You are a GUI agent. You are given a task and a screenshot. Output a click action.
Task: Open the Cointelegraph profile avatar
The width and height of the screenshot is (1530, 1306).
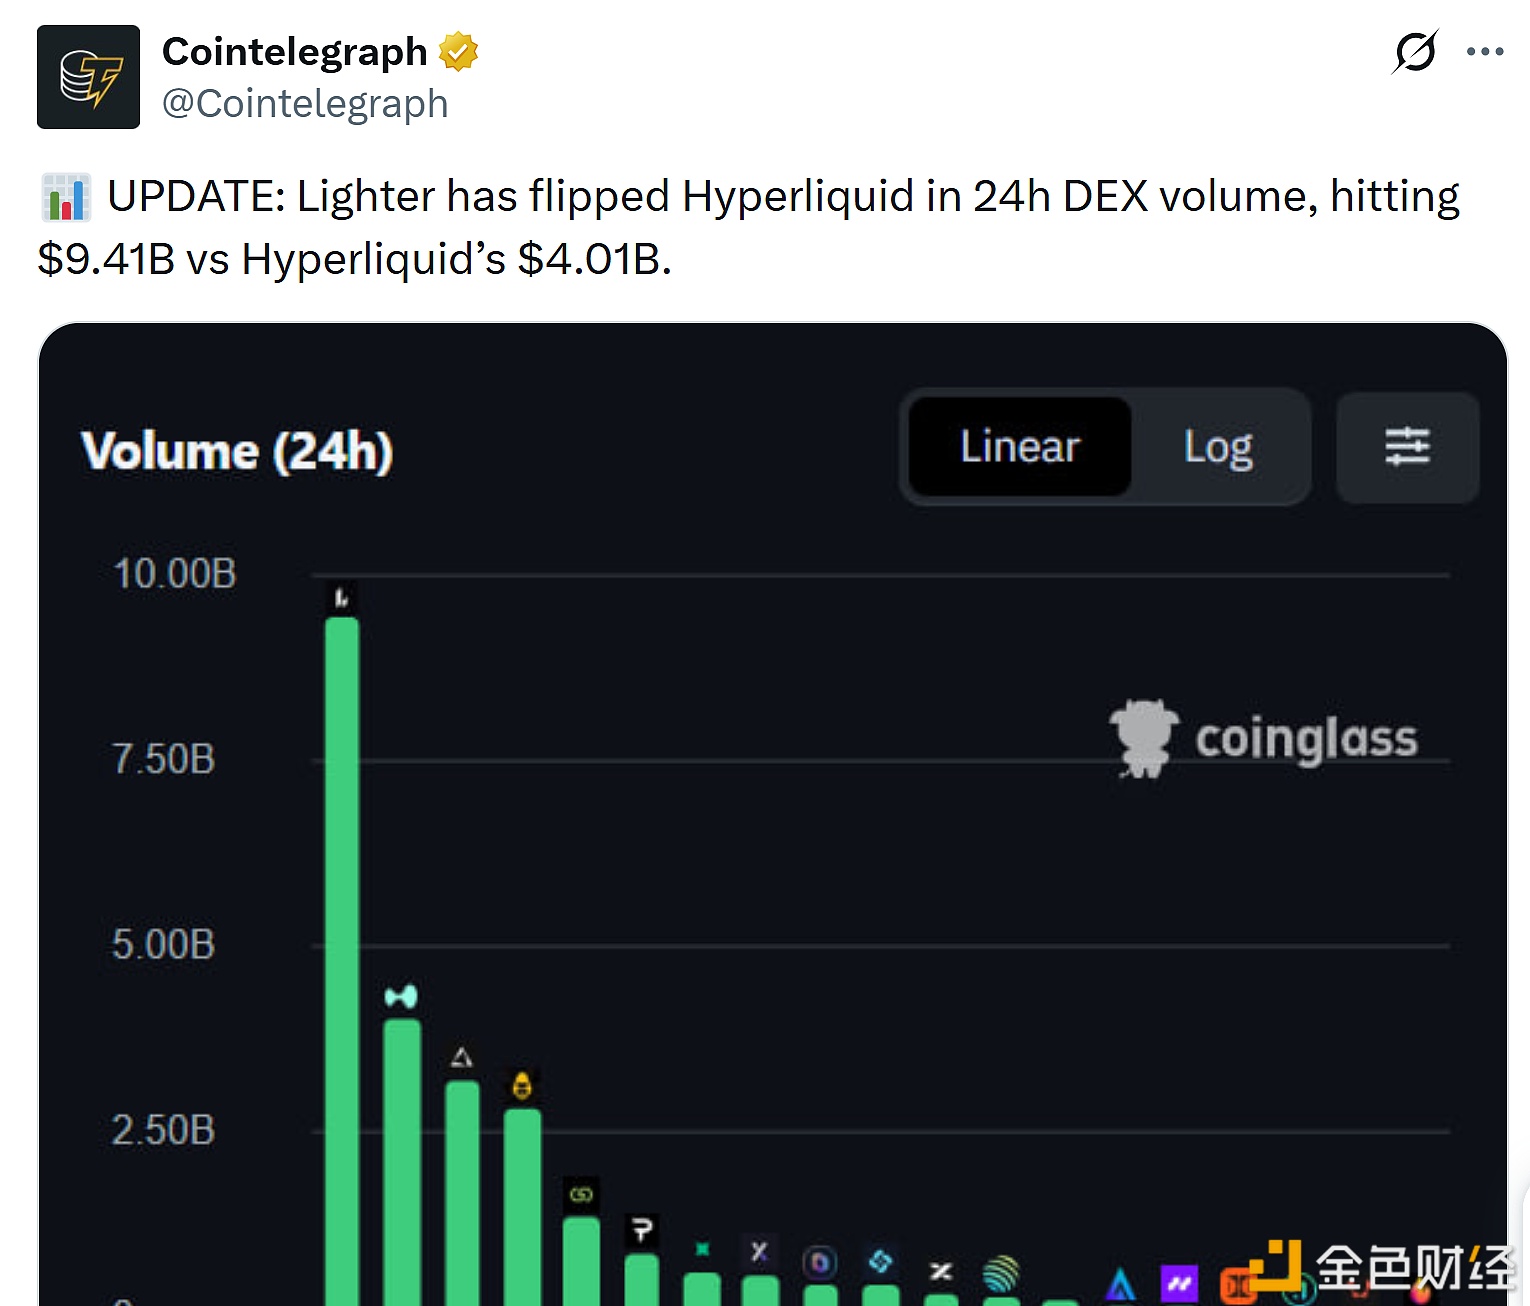coord(88,77)
